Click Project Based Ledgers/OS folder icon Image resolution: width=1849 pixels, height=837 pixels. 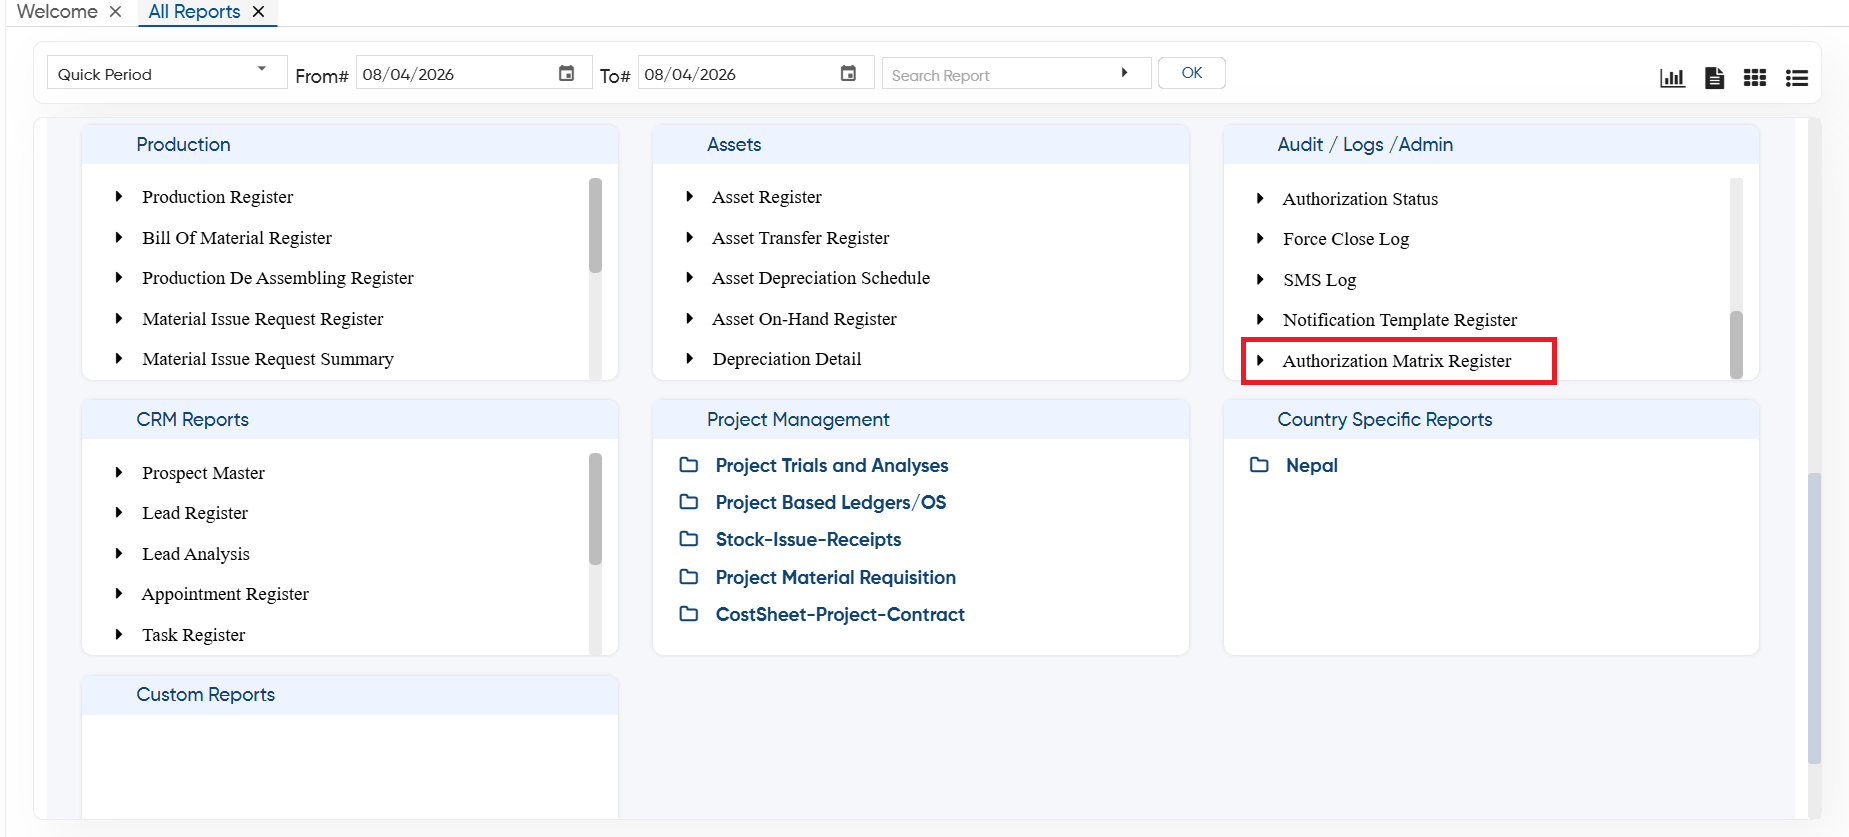point(689,502)
